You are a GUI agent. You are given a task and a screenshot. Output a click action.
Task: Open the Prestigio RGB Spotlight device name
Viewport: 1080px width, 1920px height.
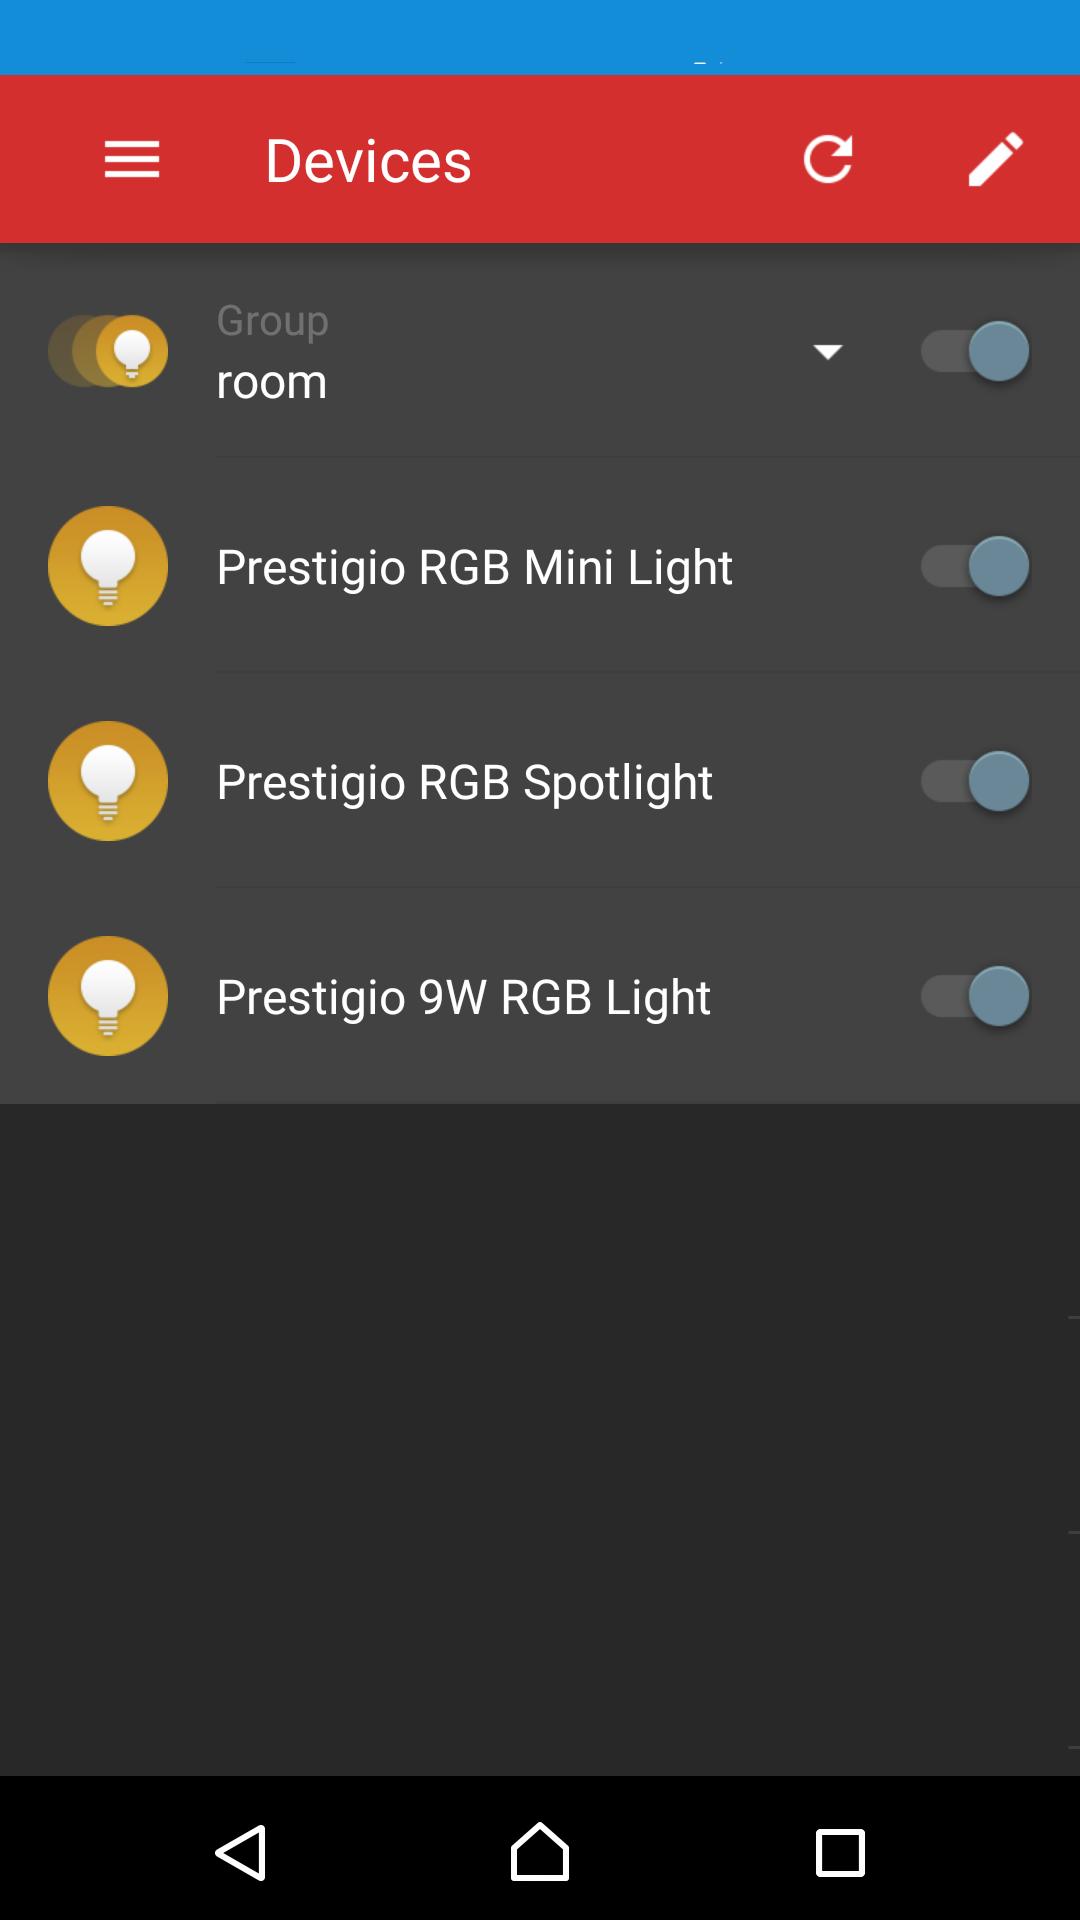464,782
